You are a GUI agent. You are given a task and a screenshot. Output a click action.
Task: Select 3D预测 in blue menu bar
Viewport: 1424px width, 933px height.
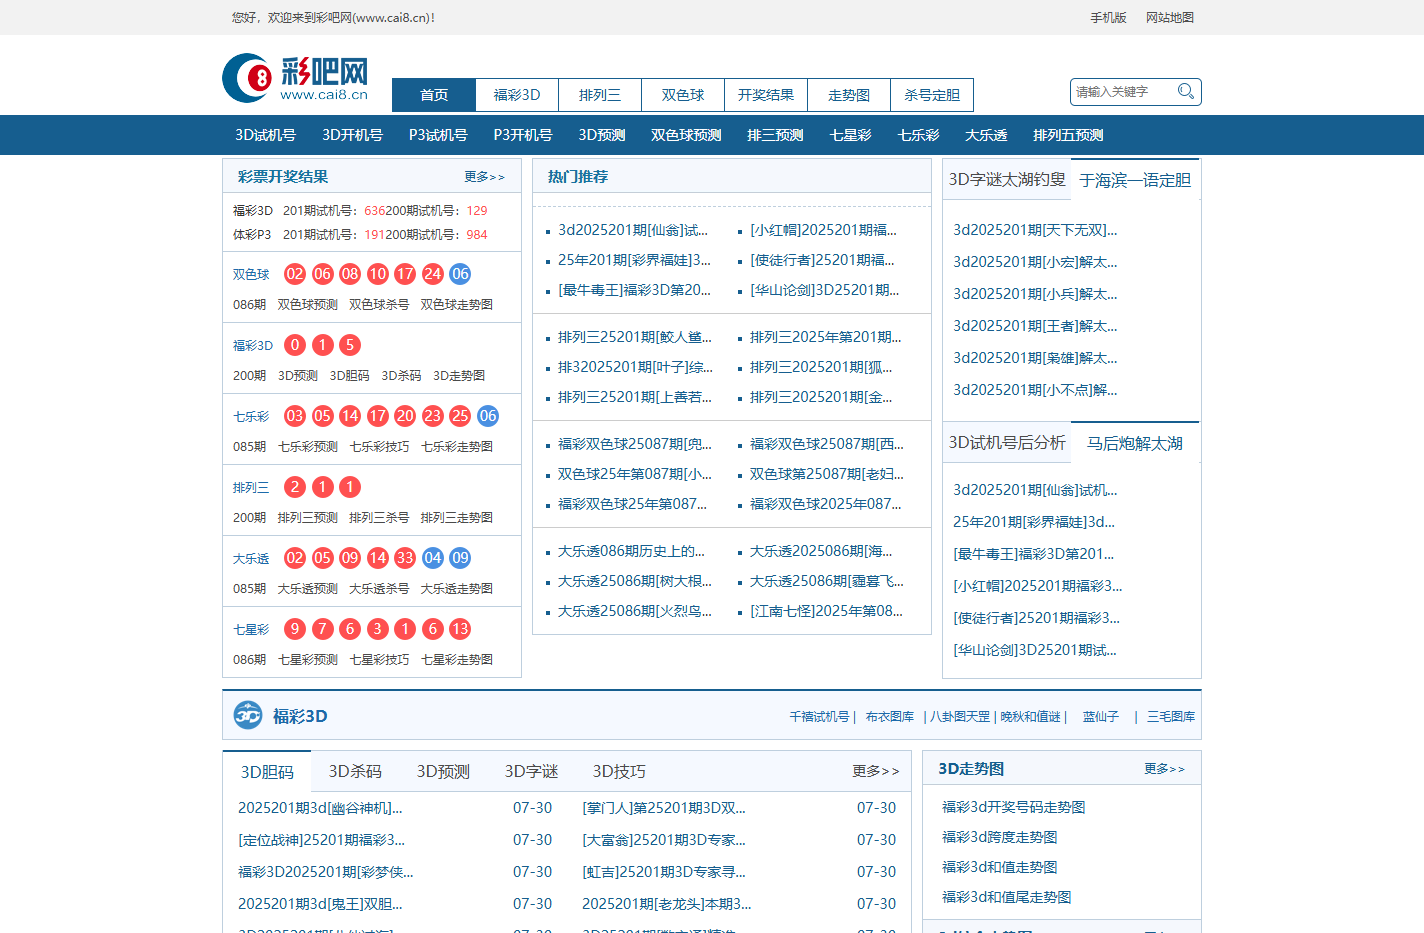pos(602,135)
